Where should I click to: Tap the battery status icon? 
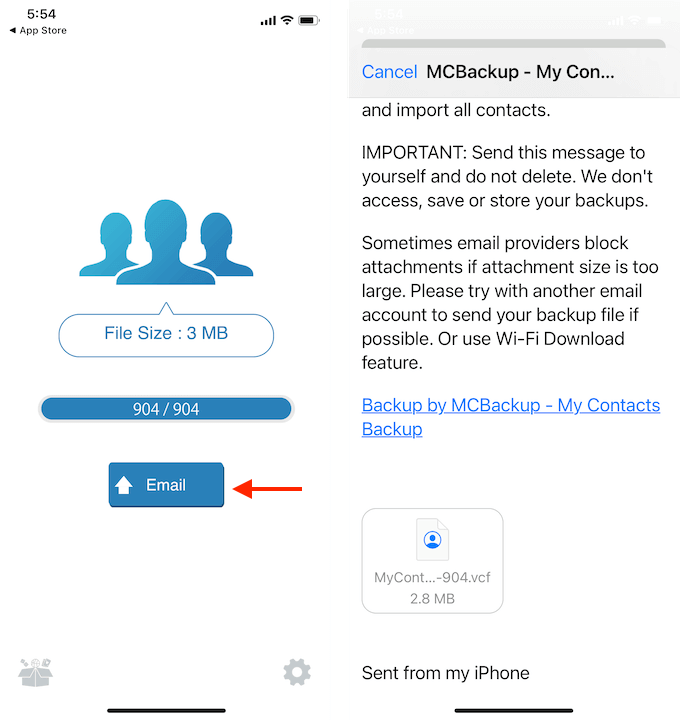[309, 20]
